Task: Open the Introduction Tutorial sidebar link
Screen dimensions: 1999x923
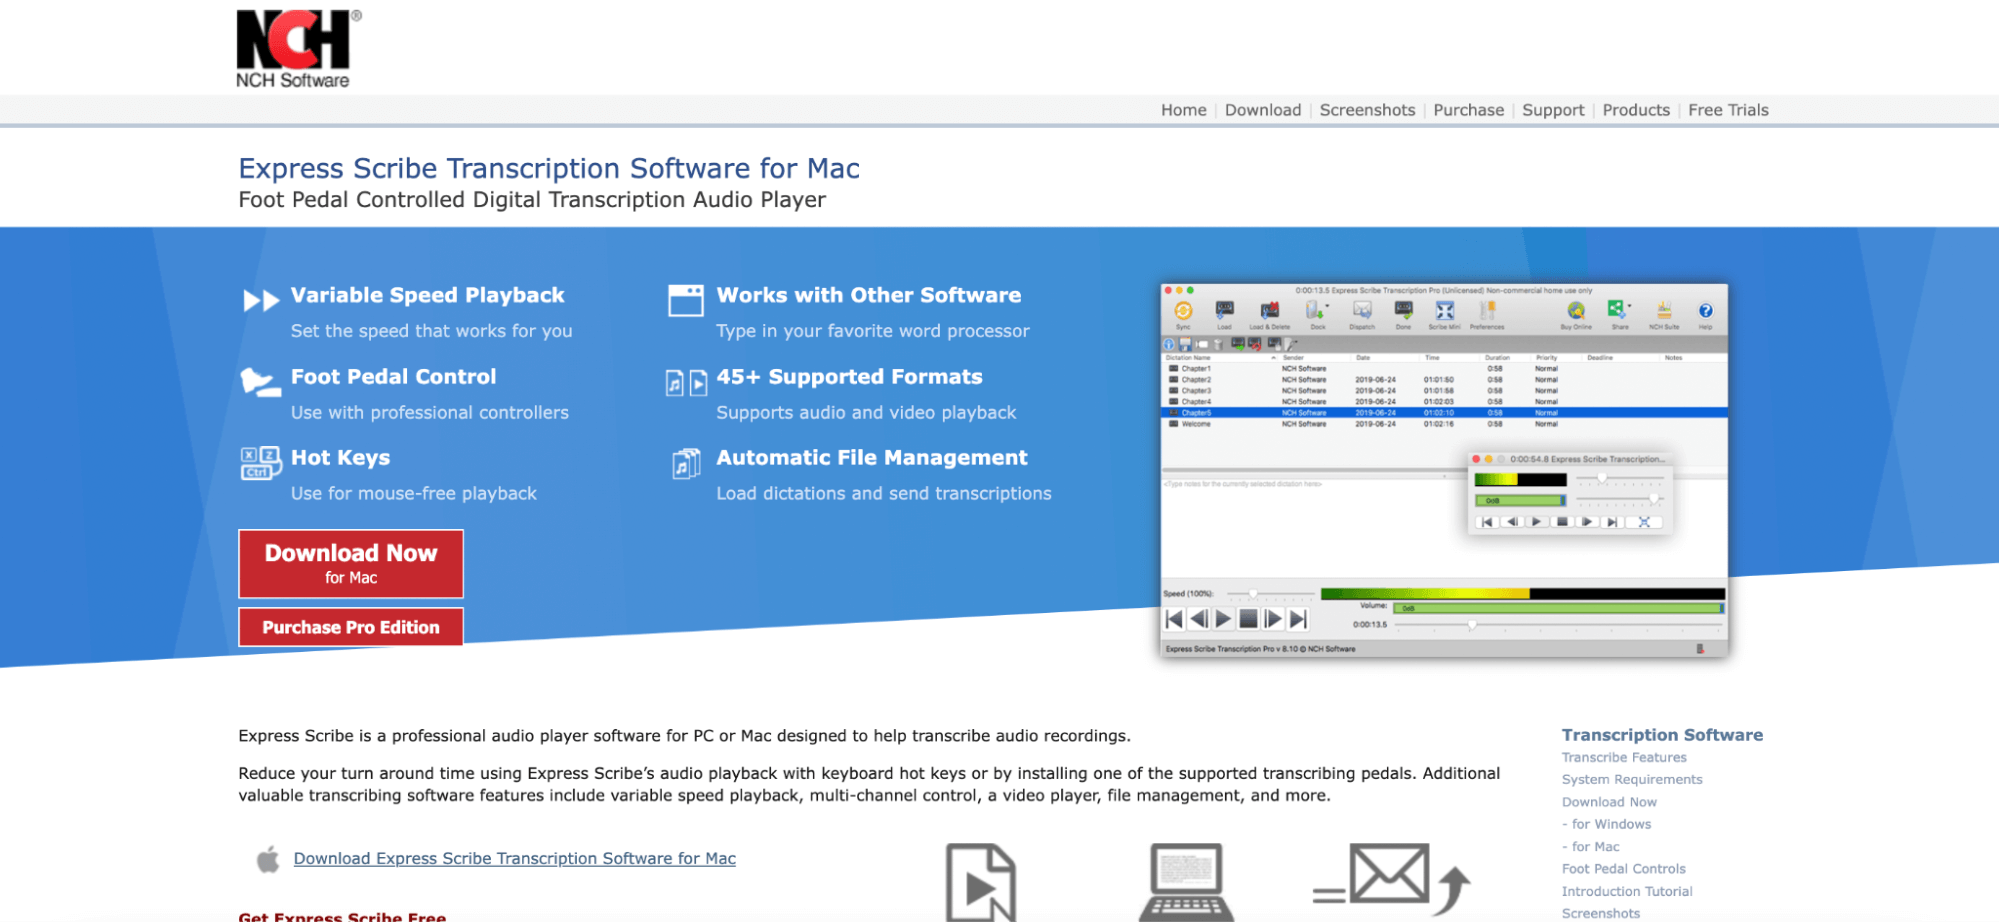Action: tap(1627, 892)
